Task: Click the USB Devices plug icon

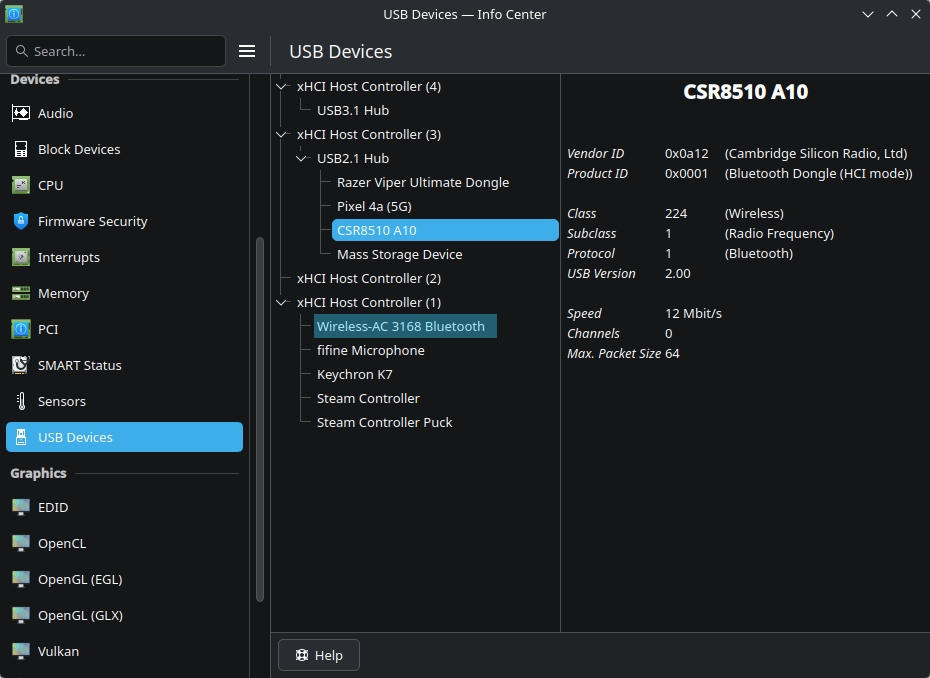Action: (x=21, y=437)
